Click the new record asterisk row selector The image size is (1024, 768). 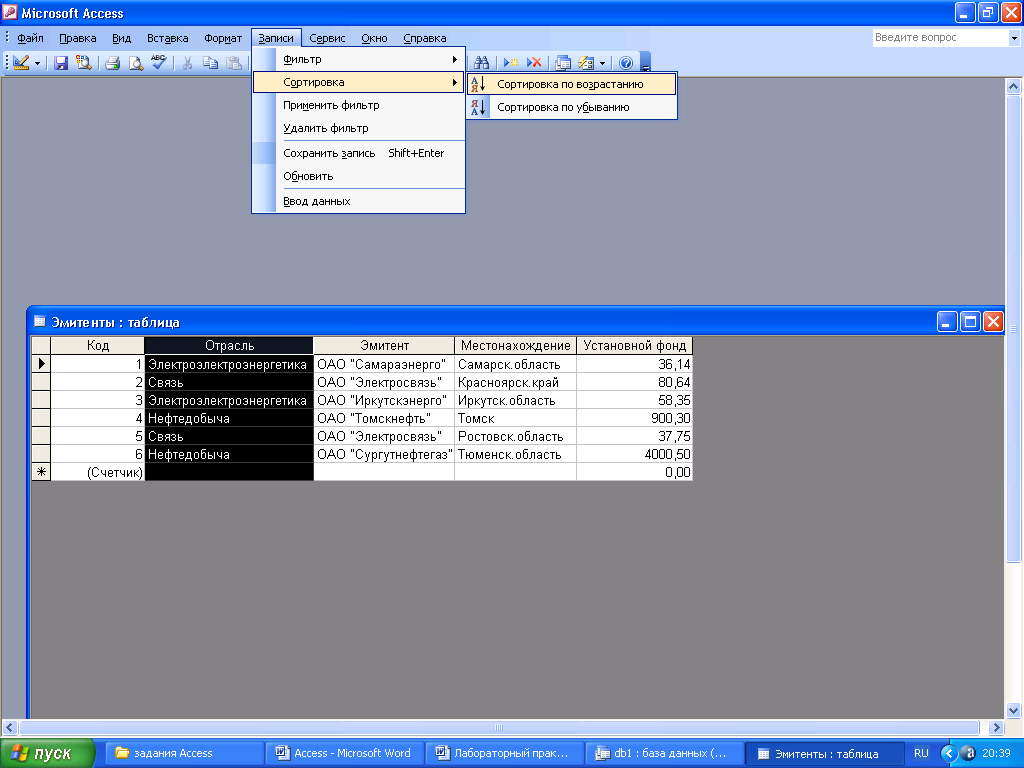click(x=41, y=472)
